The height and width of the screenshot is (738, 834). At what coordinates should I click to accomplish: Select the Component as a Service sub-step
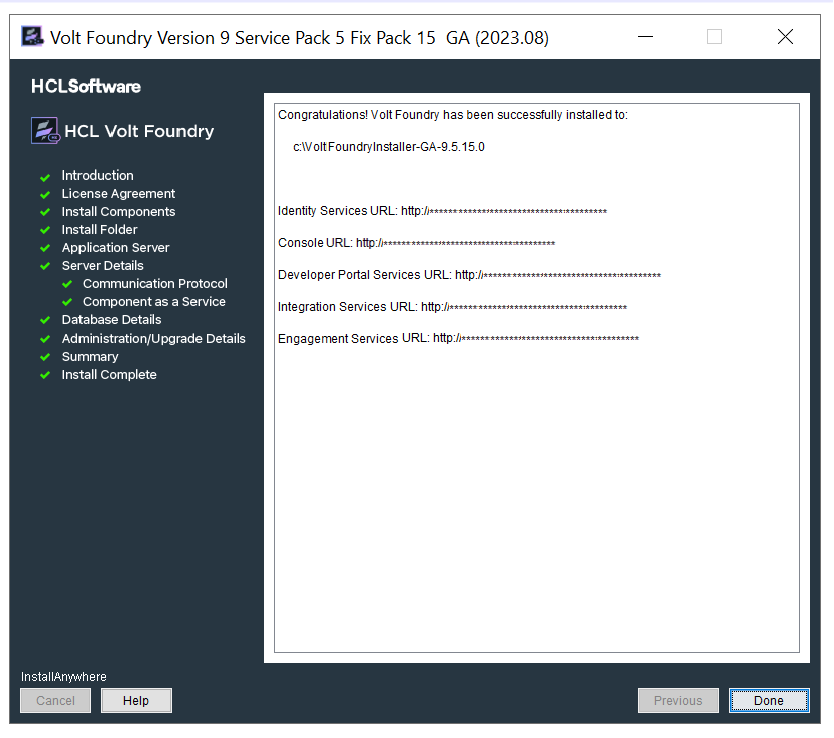[x=154, y=301]
